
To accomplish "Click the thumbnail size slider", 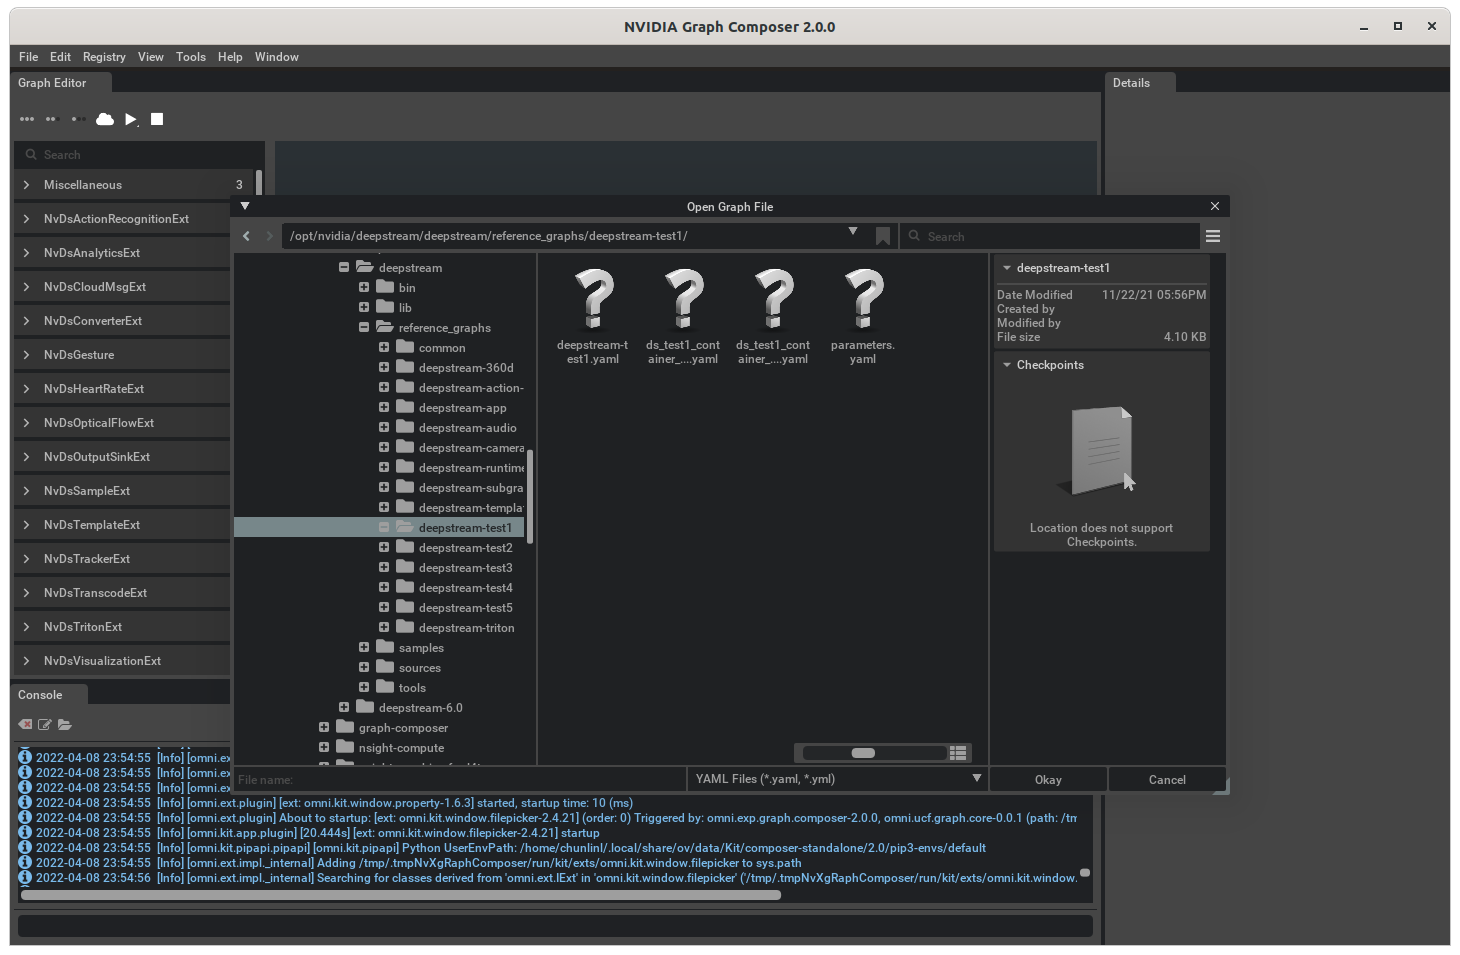I will tap(864, 753).
